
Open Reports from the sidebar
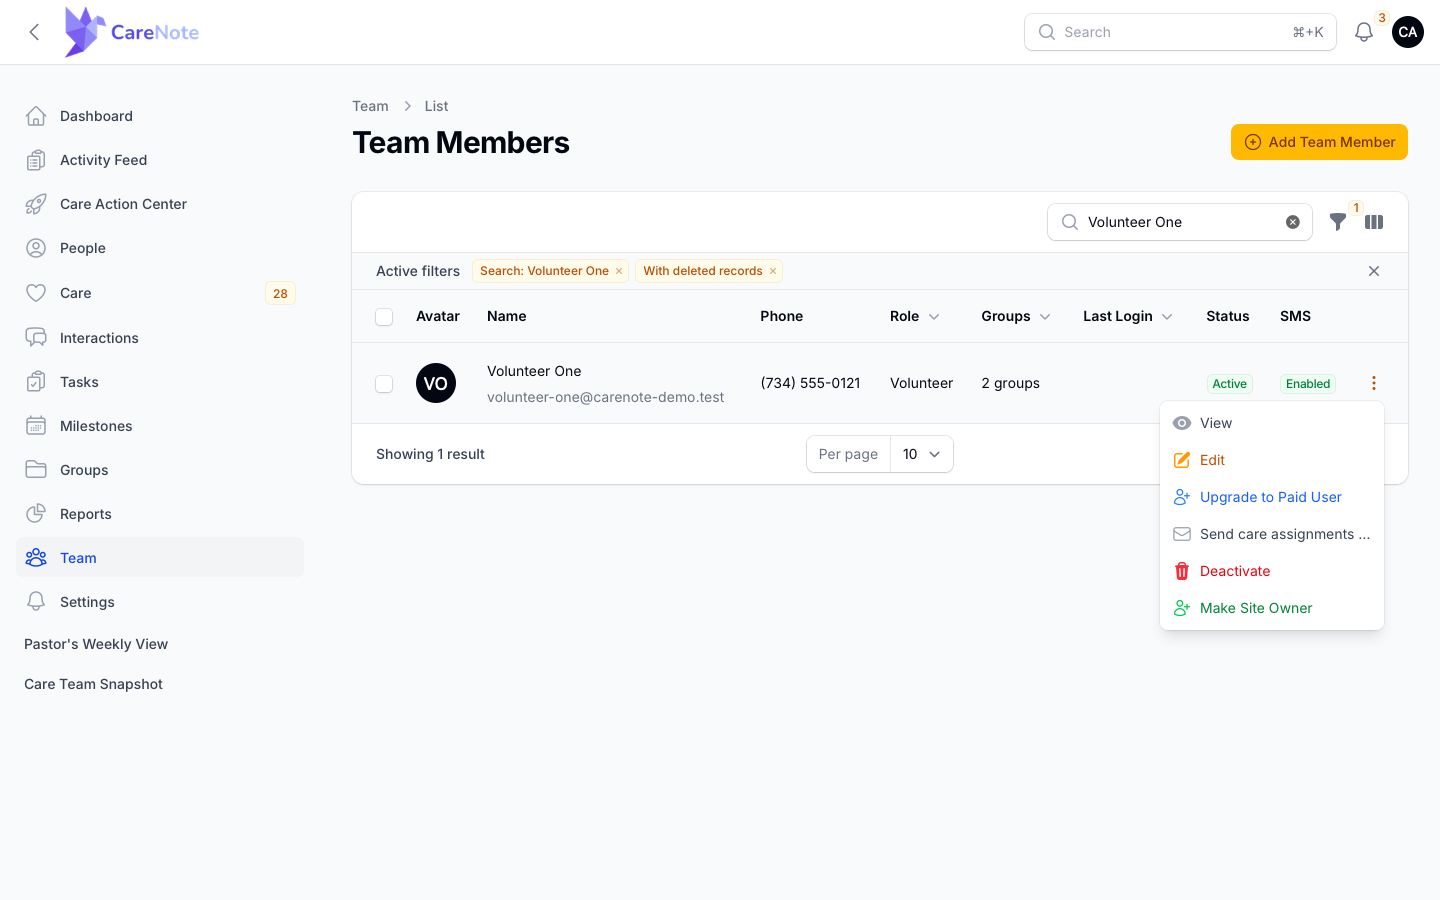pyautogui.click(x=160, y=514)
